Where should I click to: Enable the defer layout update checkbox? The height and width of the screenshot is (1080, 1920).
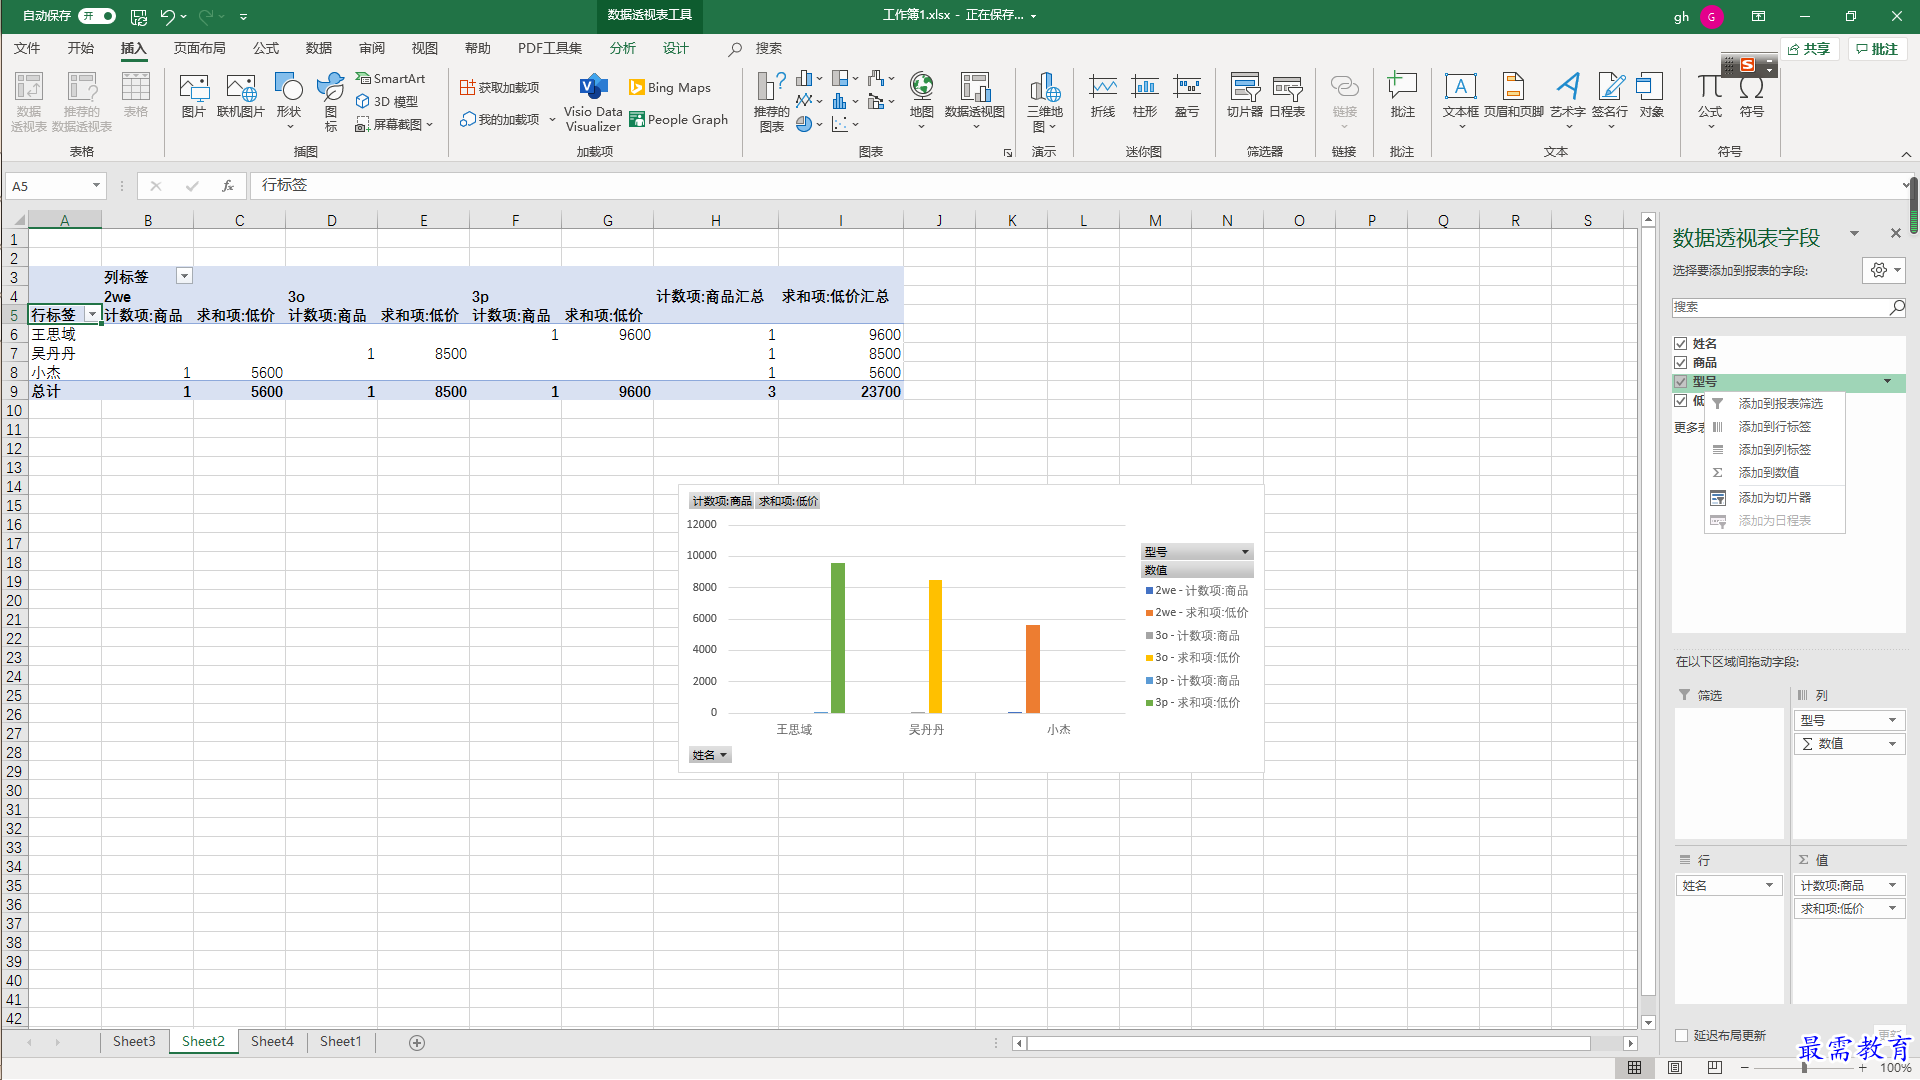[x=1682, y=1035]
